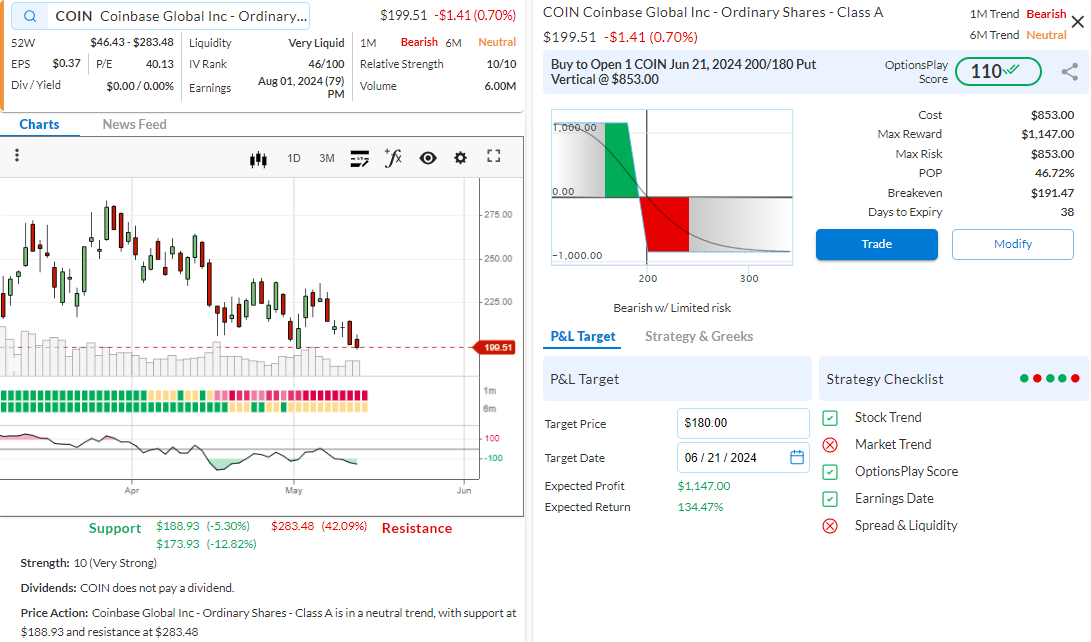
Task: Click the Expected Return value 134.47%
Action: (700, 507)
